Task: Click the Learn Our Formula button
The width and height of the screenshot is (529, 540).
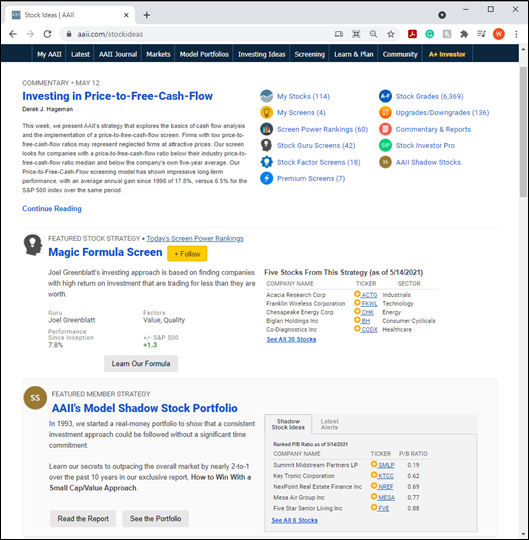Action: pyautogui.click(x=141, y=364)
